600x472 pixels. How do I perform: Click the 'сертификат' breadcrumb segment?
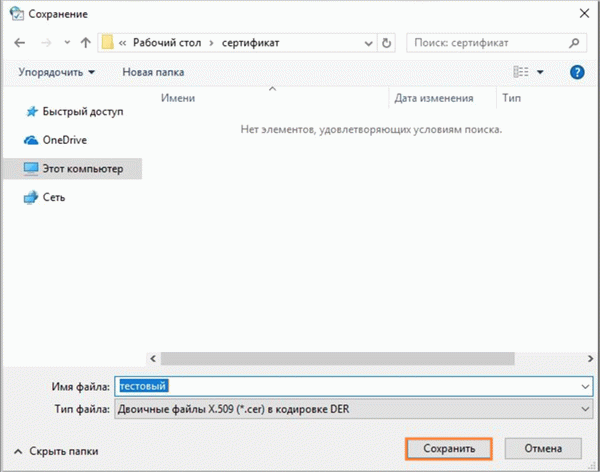250,42
